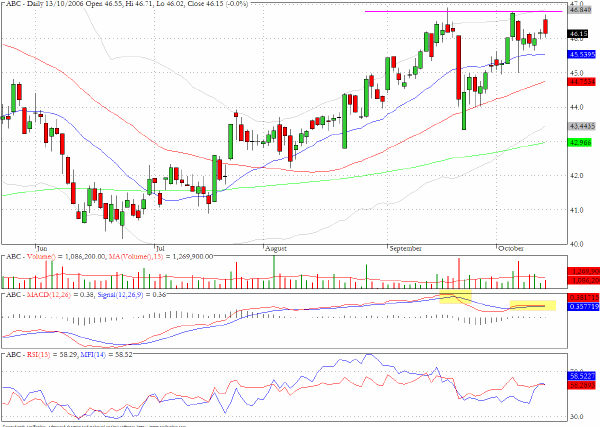Select the red 1,086,200 volume value label

tap(584, 280)
